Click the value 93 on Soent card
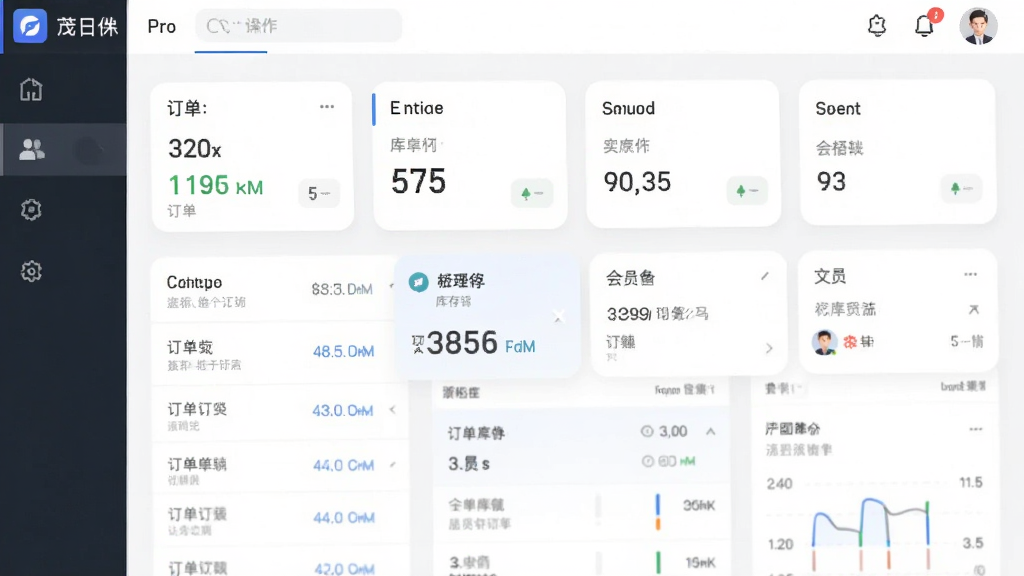This screenshot has height=576, width=1024. (x=831, y=181)
